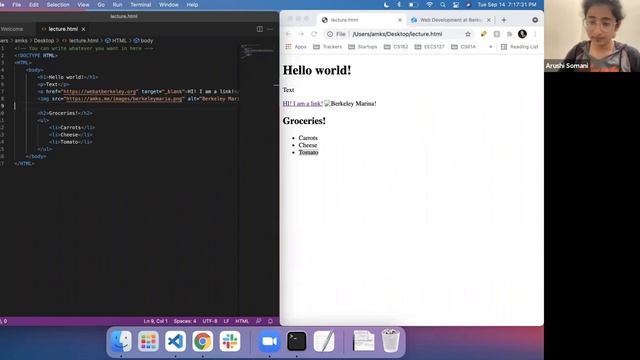Open VS Code notifications bell in status bar

[x=270, y=321]
